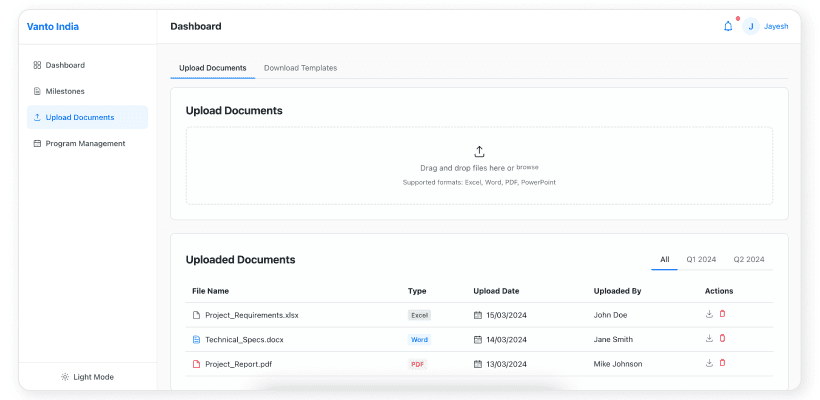Filter documents by Q1 2024
Viewport: 820px width, 400px height.
click(701, 259)
